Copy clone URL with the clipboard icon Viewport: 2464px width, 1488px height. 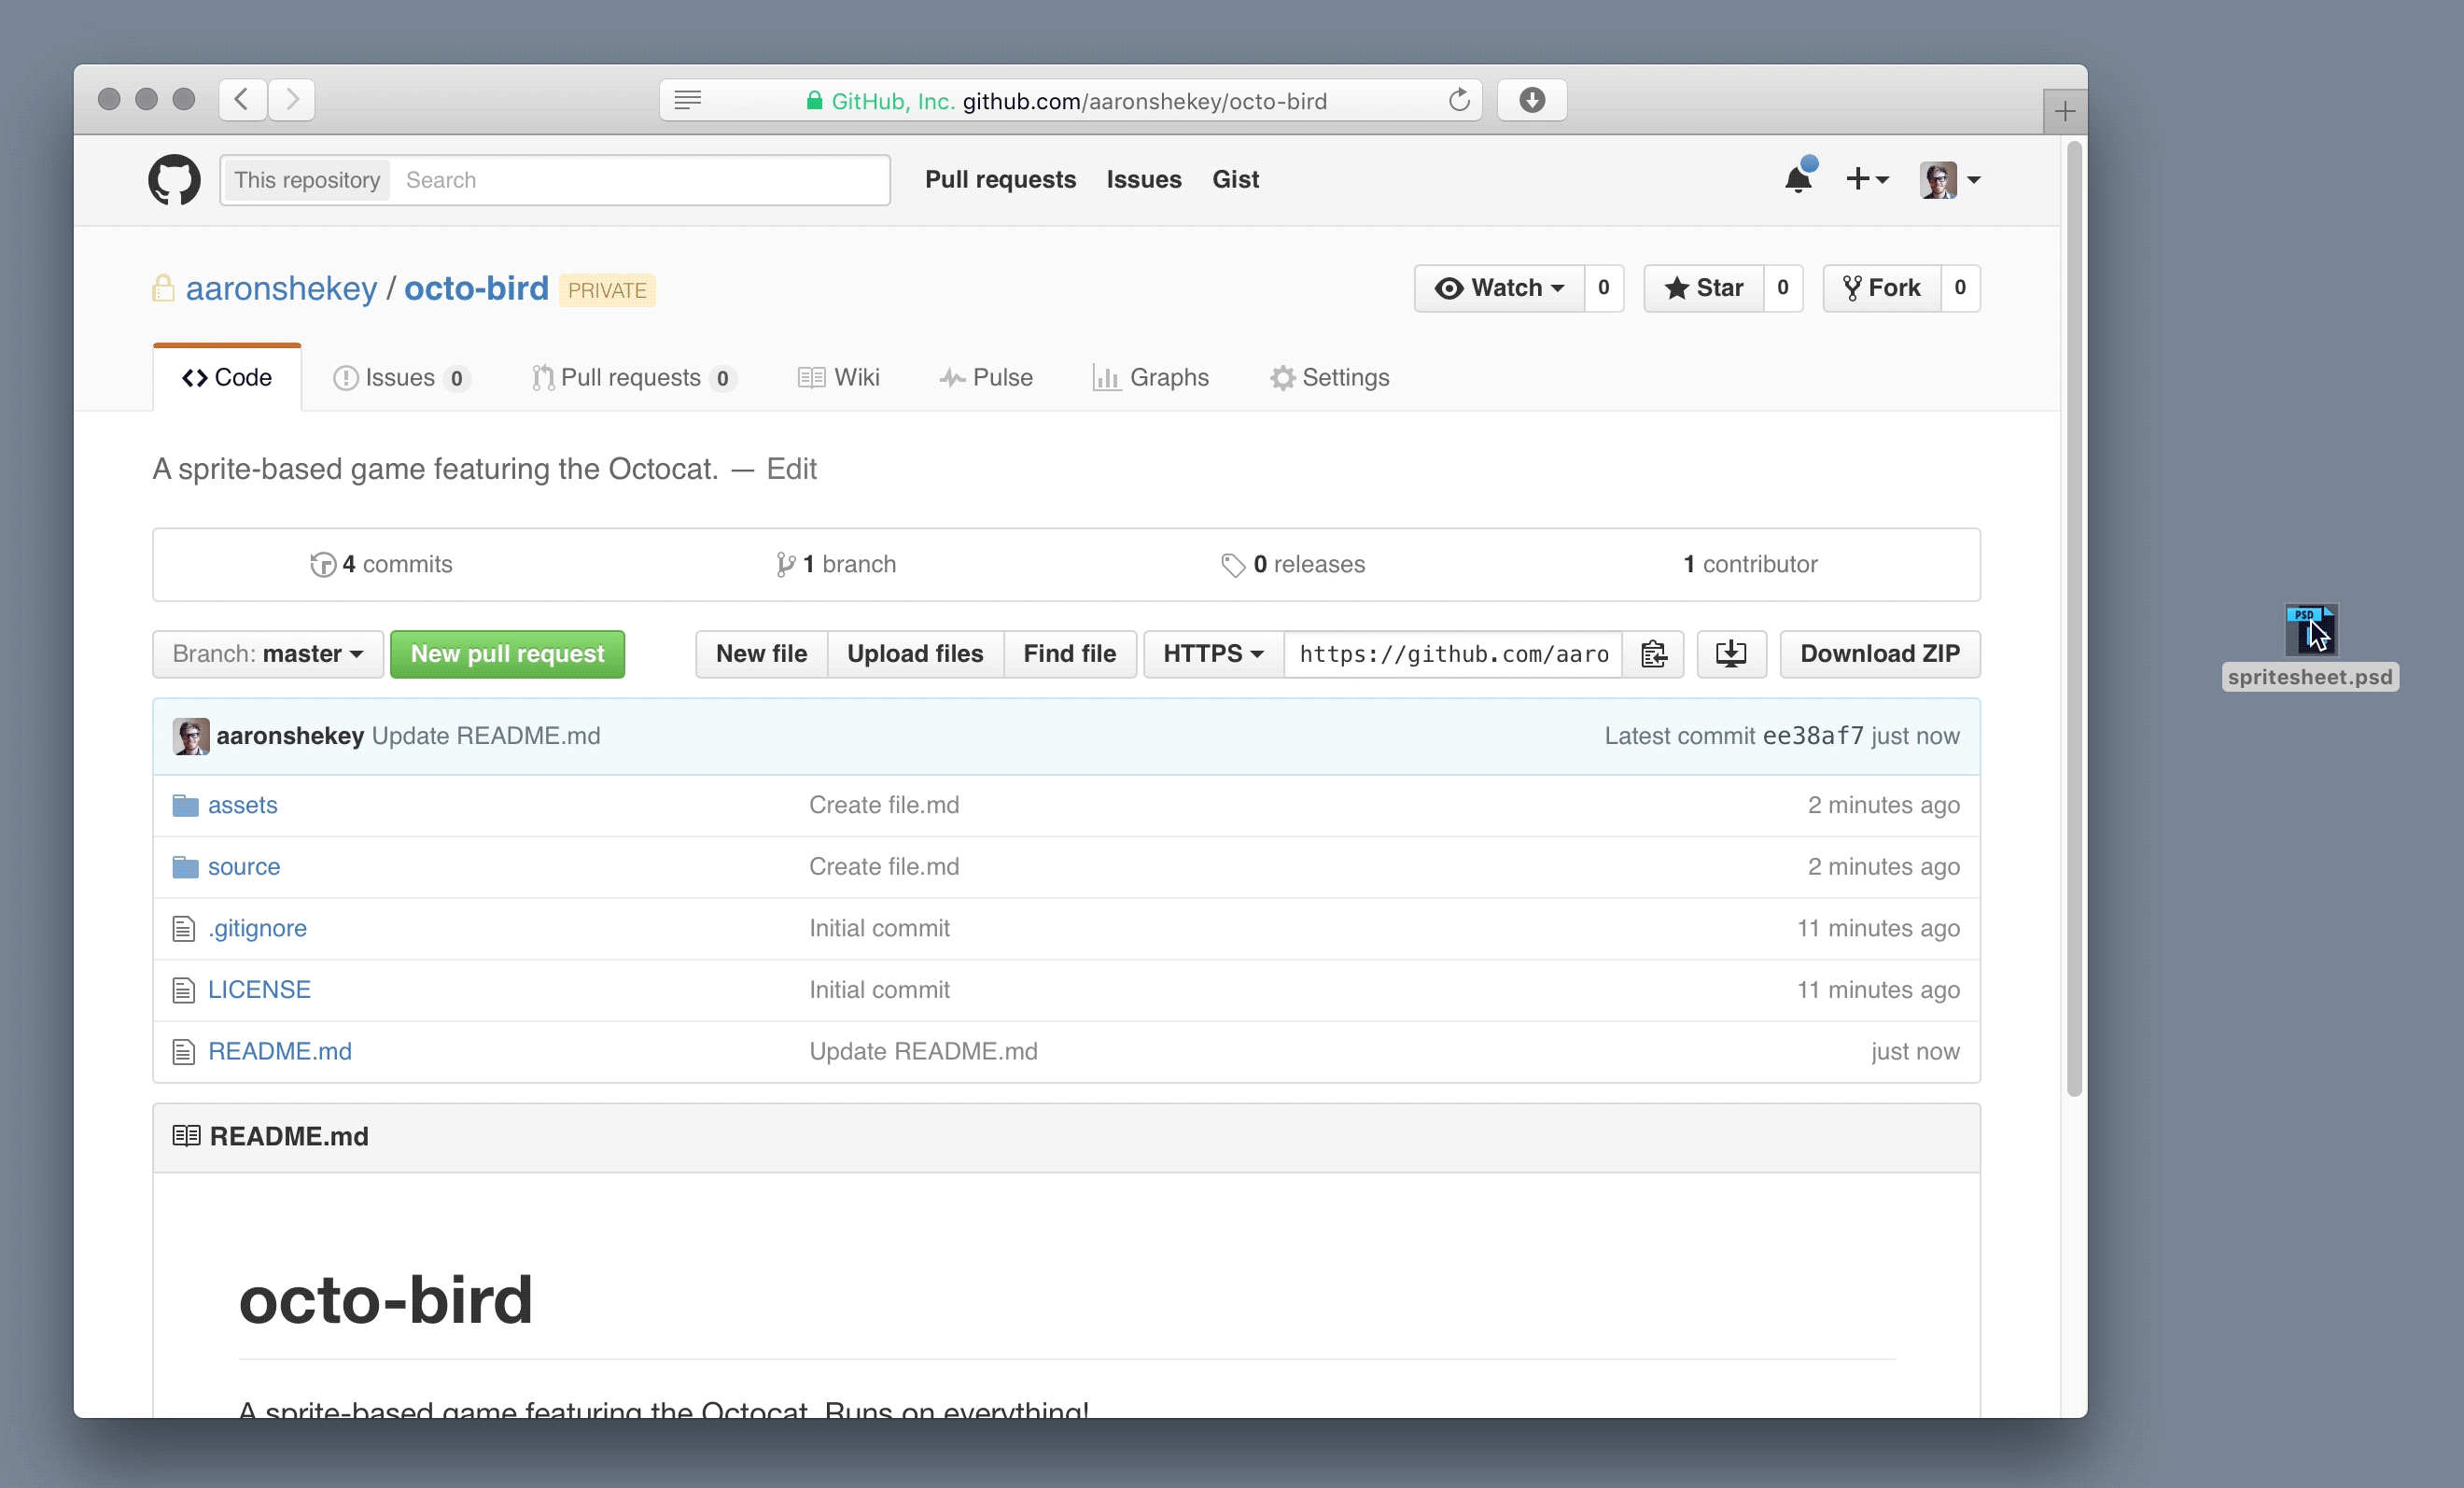[1654, 654]
